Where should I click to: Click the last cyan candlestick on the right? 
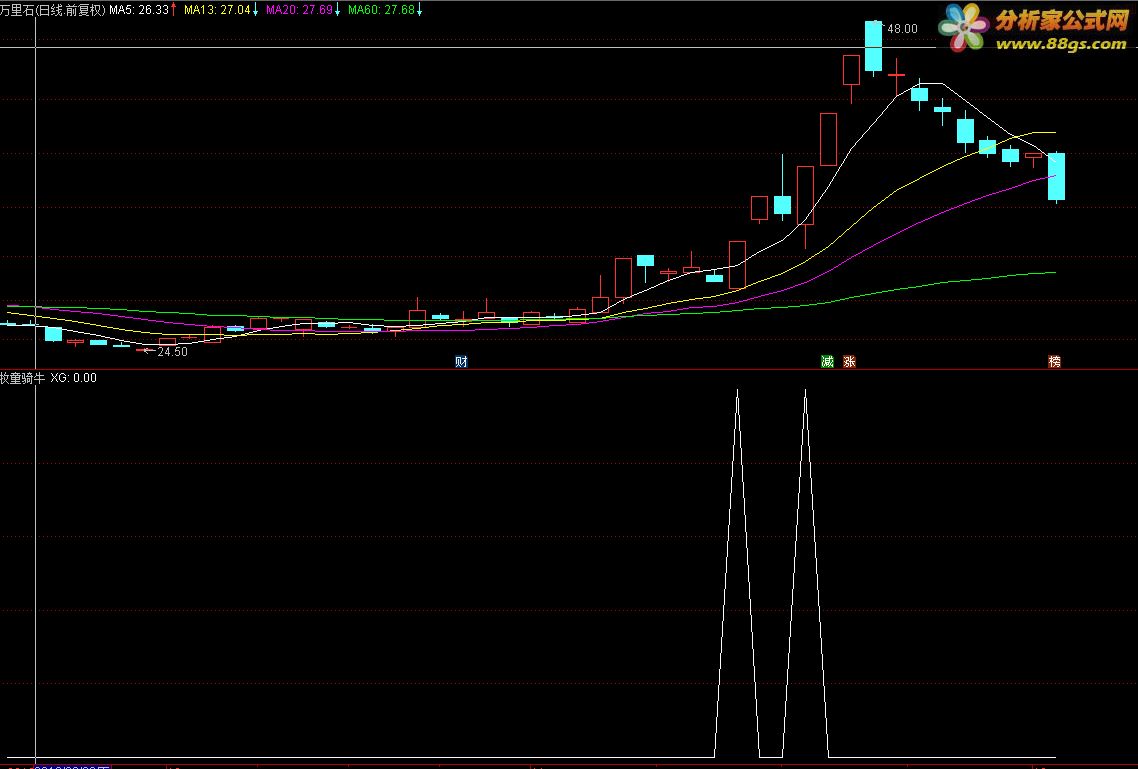click(x=1056, y=176)
